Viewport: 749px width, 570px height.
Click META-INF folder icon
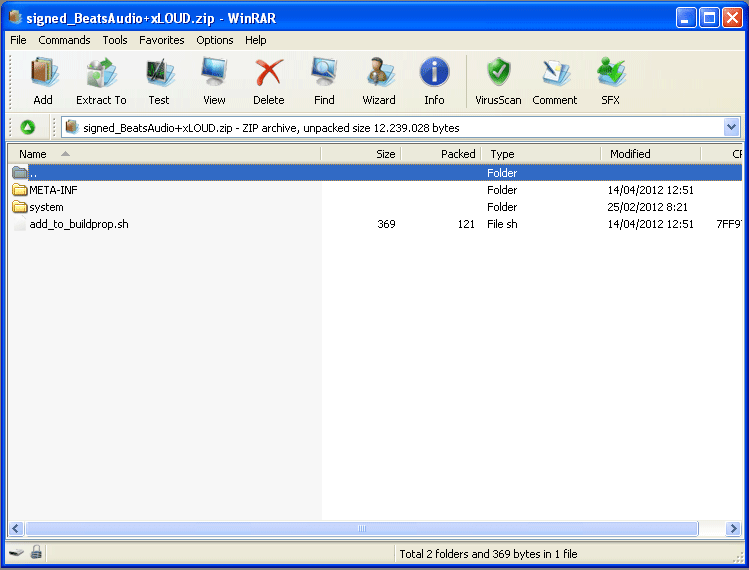[20, 190]
